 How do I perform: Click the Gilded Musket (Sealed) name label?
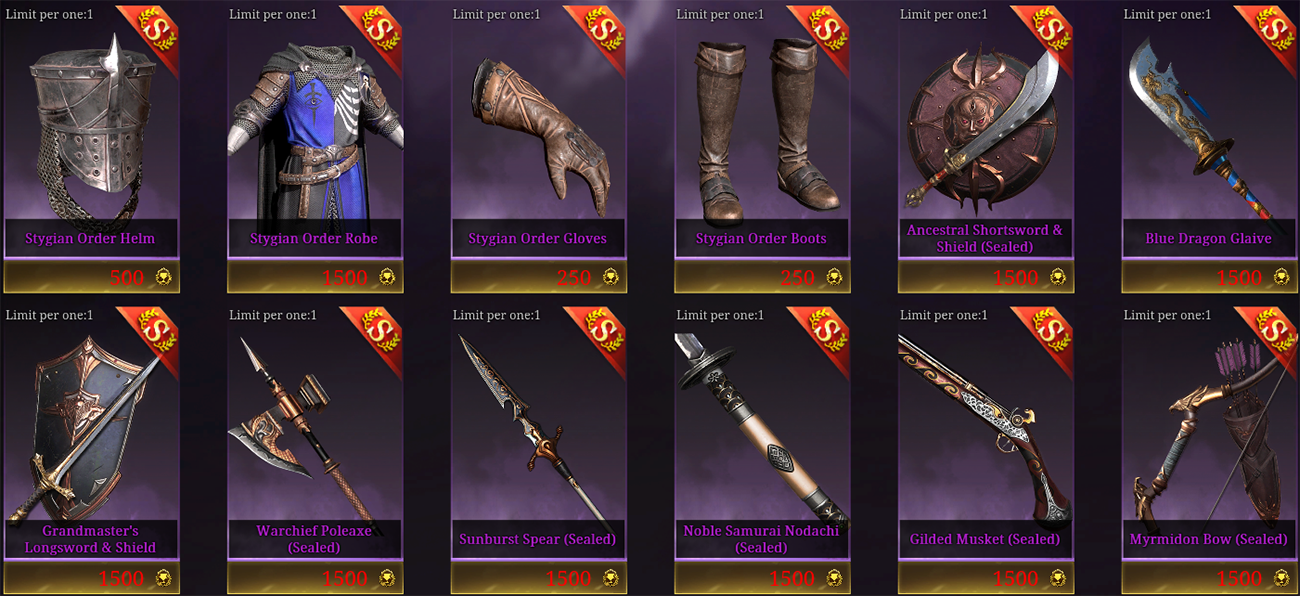985,539
